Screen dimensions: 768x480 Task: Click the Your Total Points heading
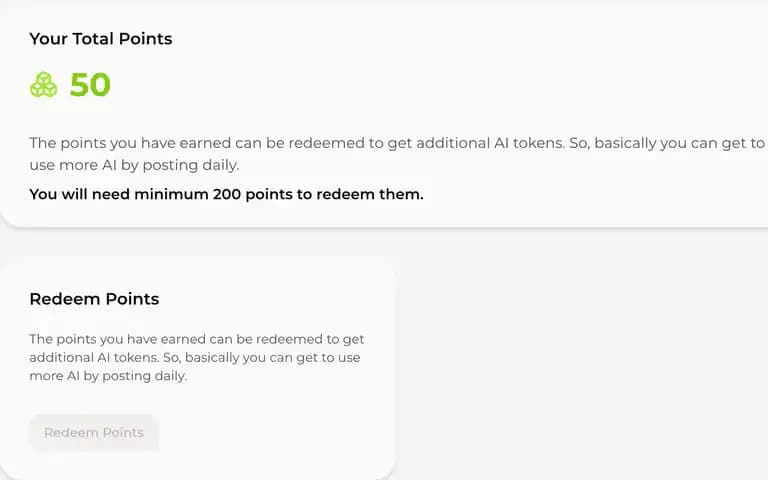(101, 39)
